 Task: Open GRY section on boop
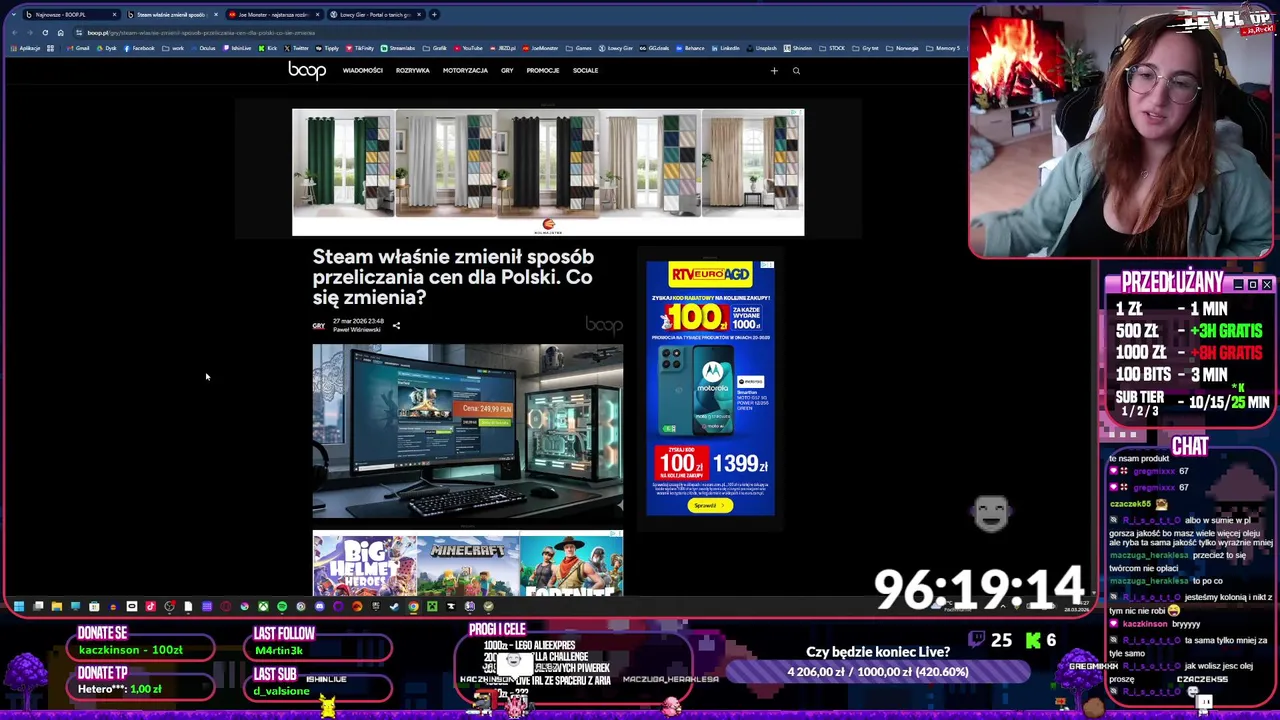point(507,71)
